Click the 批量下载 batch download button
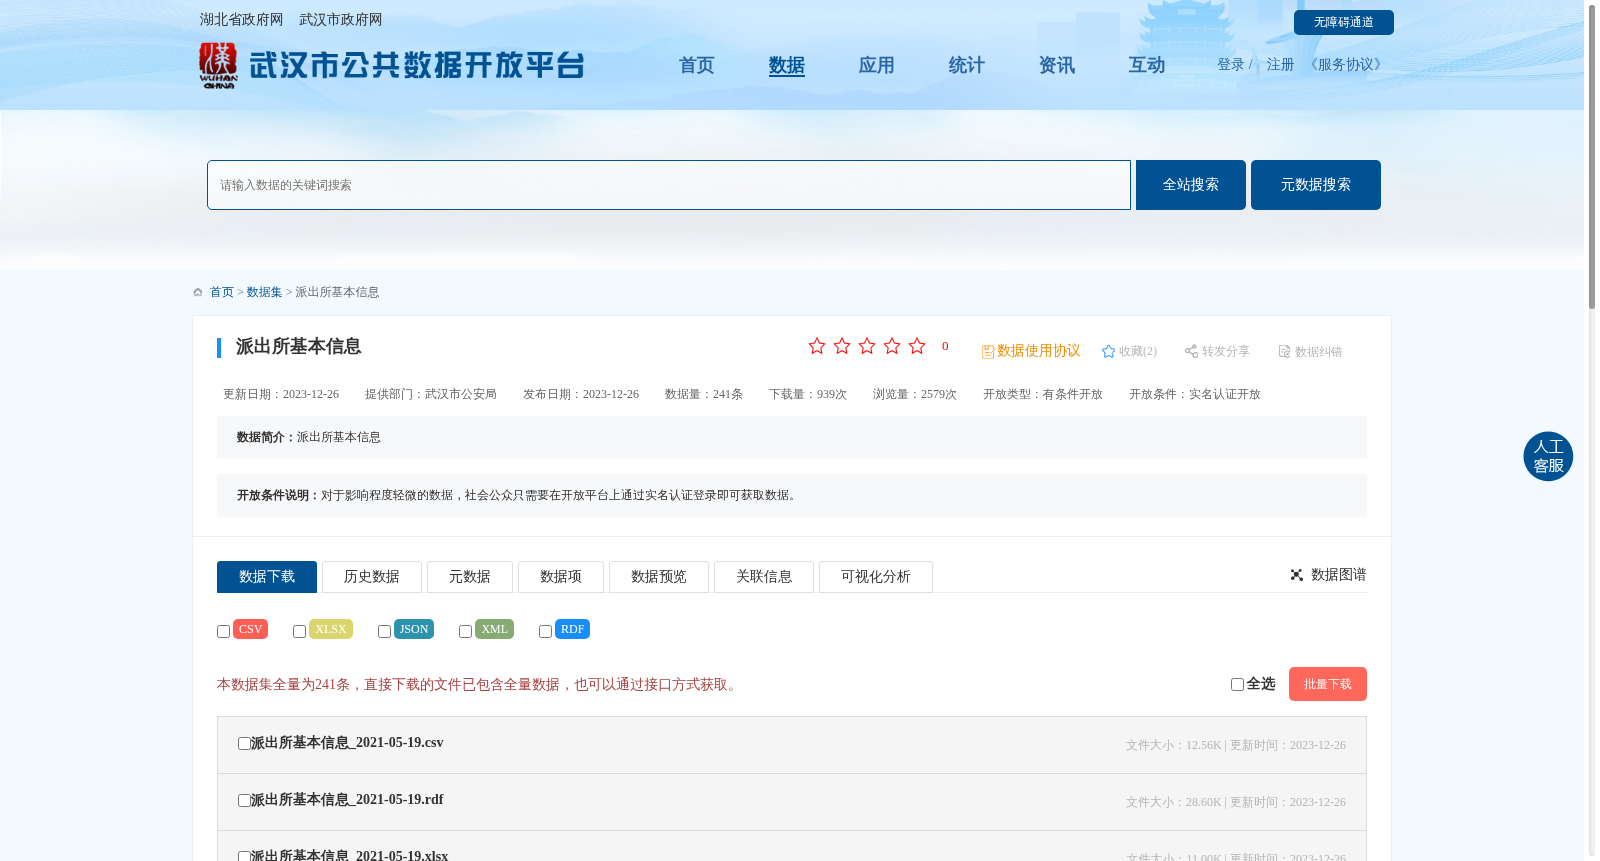The width and height of the screenshot is (1600, 861). click(1328, 684)
